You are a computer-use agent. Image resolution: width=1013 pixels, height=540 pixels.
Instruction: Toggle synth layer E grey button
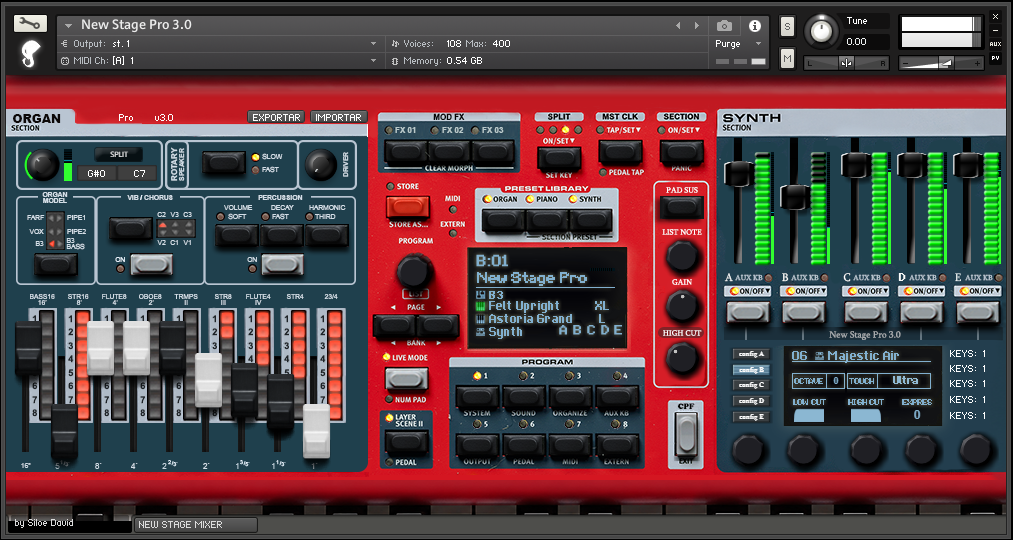978,312
